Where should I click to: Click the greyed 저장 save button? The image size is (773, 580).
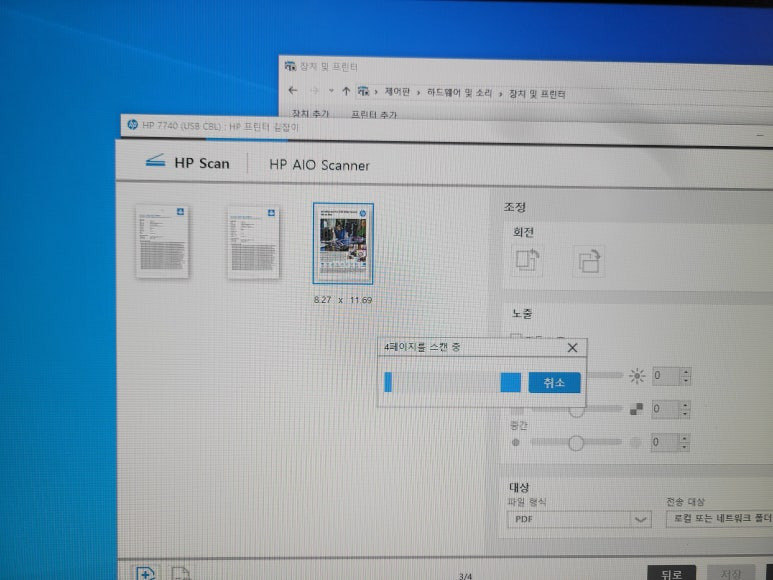click(x=731, y=574)
